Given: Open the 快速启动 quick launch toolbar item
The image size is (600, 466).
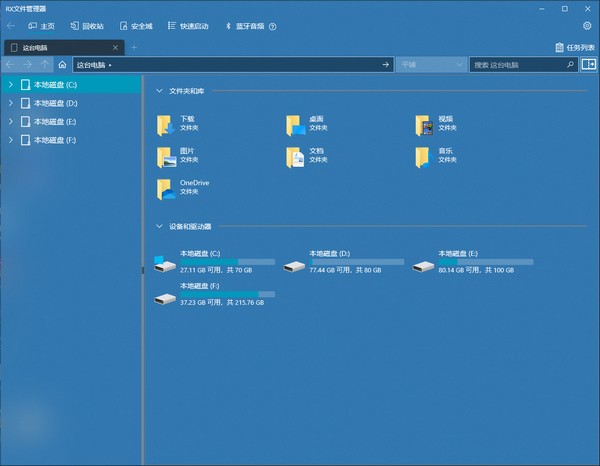Looking at the screenshot, I should point(188,26).
